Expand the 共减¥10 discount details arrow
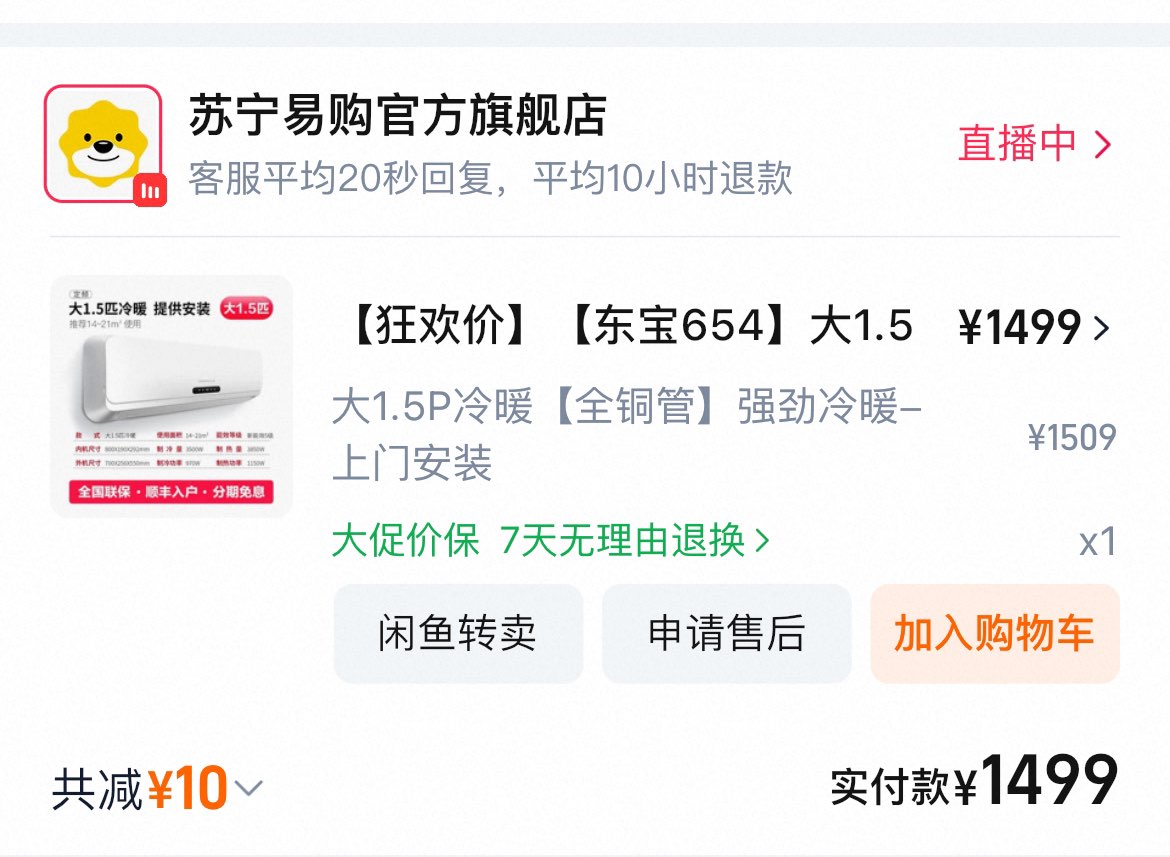Image resolution: width=1170 pixels, height=857 pixels. tap(248, 788)
